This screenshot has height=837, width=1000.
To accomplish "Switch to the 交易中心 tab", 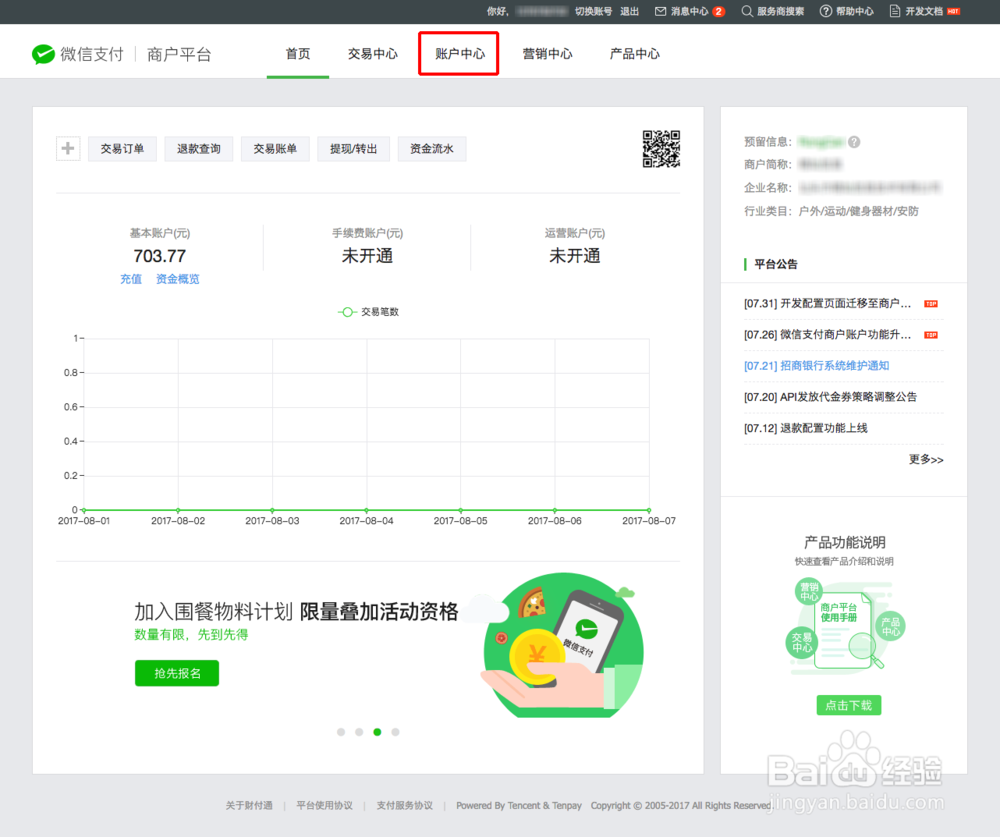I will tap(372, 54).
